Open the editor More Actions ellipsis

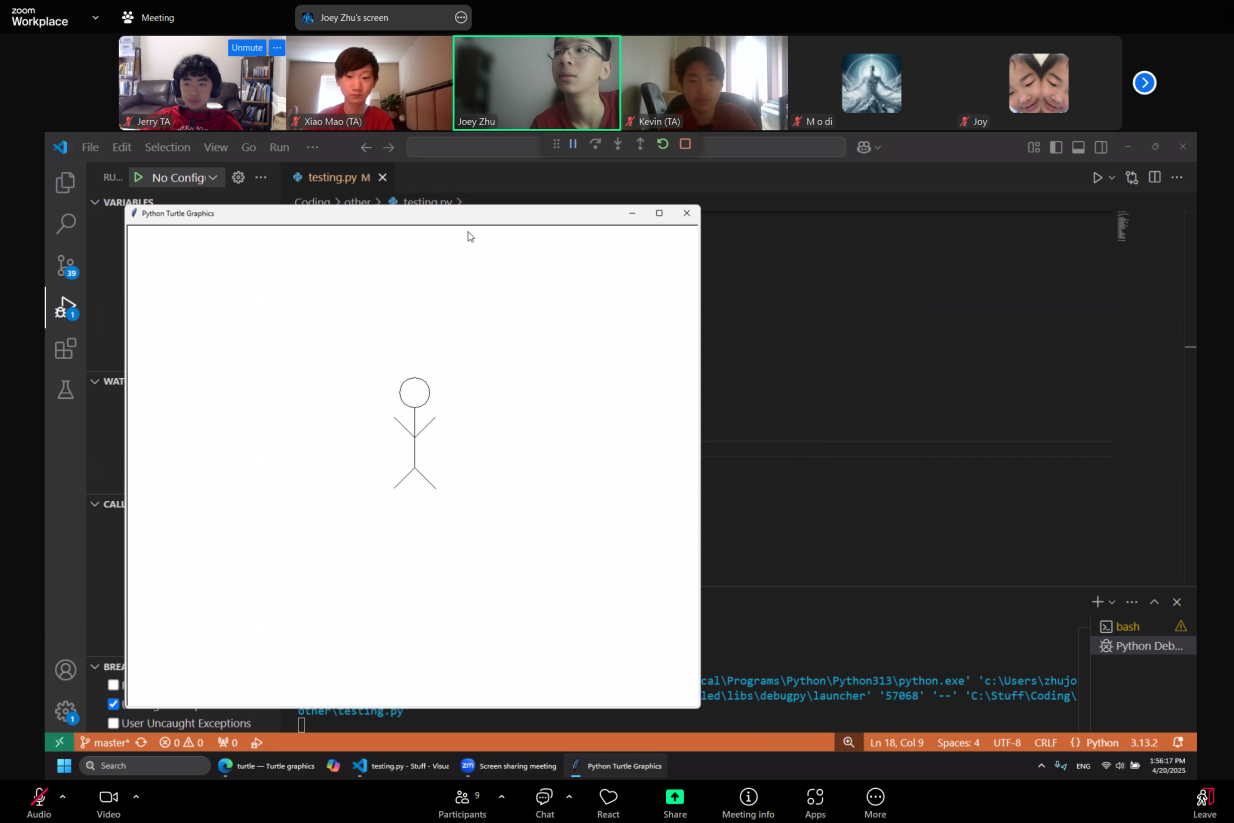tap(1177, 177)
